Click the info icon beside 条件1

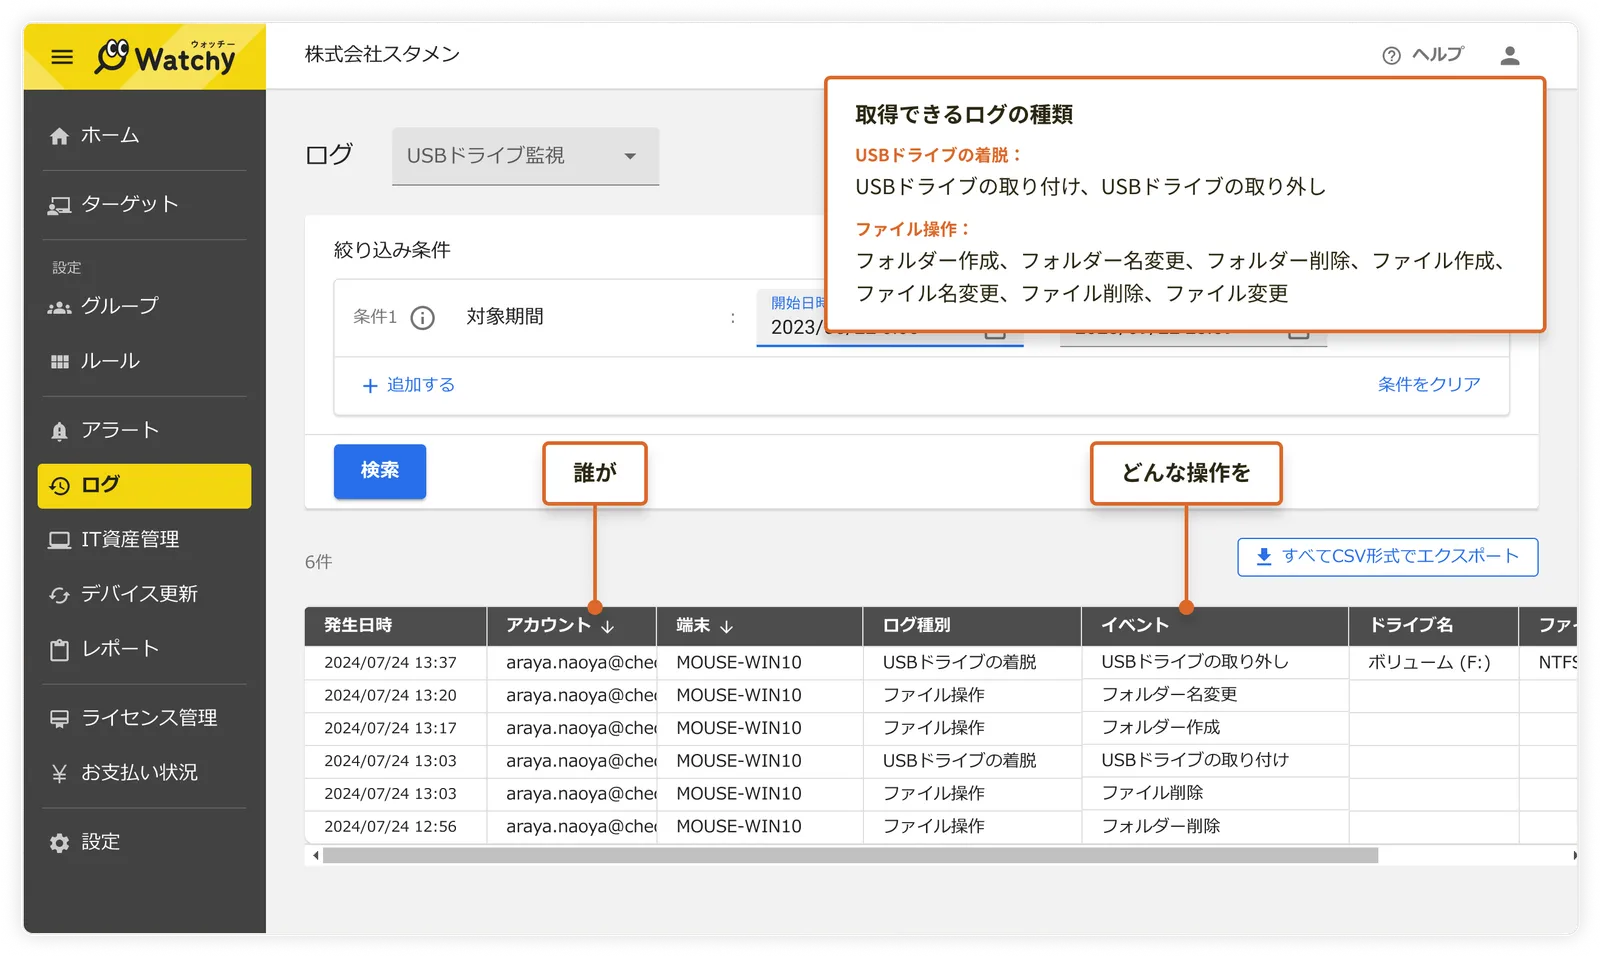click(x=423, y=318)
